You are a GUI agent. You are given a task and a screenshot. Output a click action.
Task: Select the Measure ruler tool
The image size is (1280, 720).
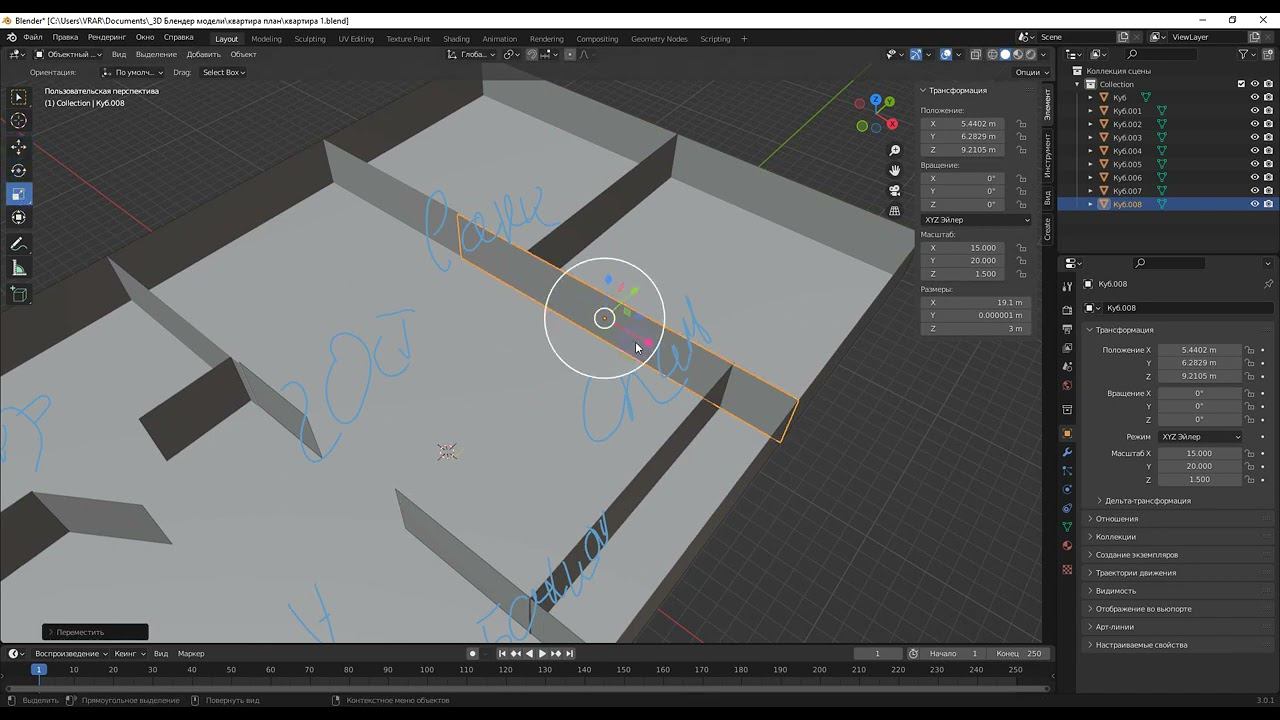click(x=19, y=268)
